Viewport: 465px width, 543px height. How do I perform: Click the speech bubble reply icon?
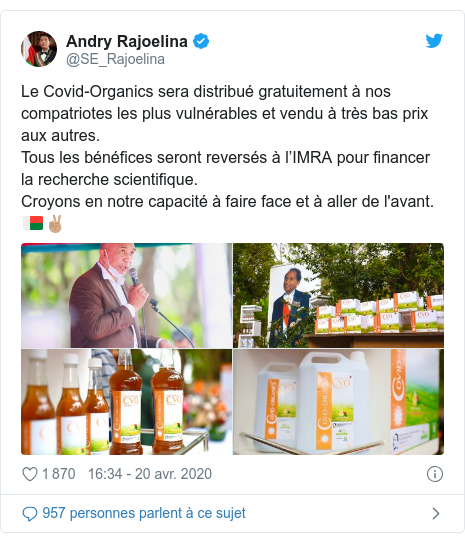pyautogui.click(x=30, y=514)
